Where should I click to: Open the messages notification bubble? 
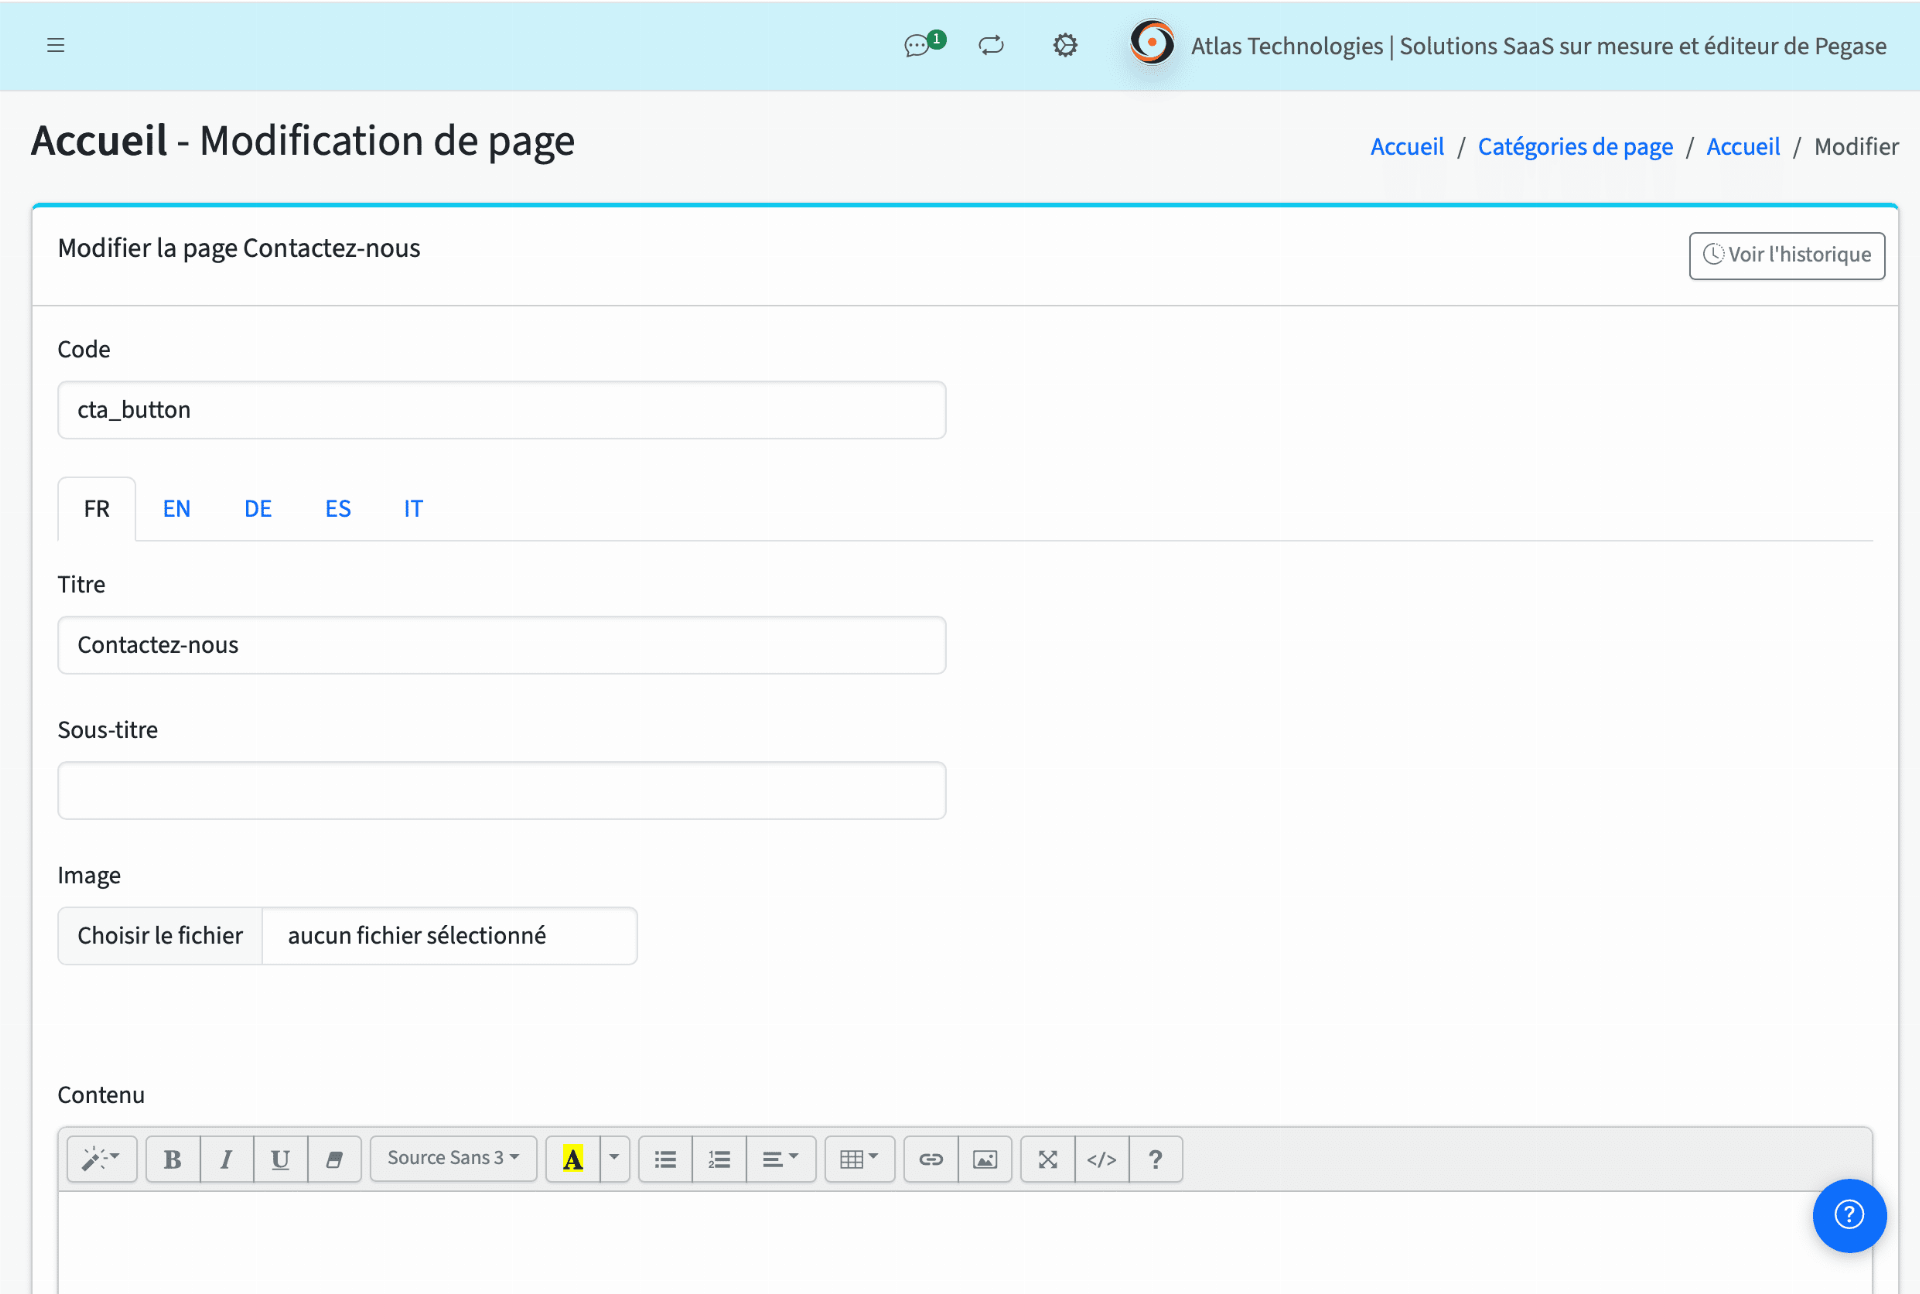pyautogui.click(x=917, y=45)
